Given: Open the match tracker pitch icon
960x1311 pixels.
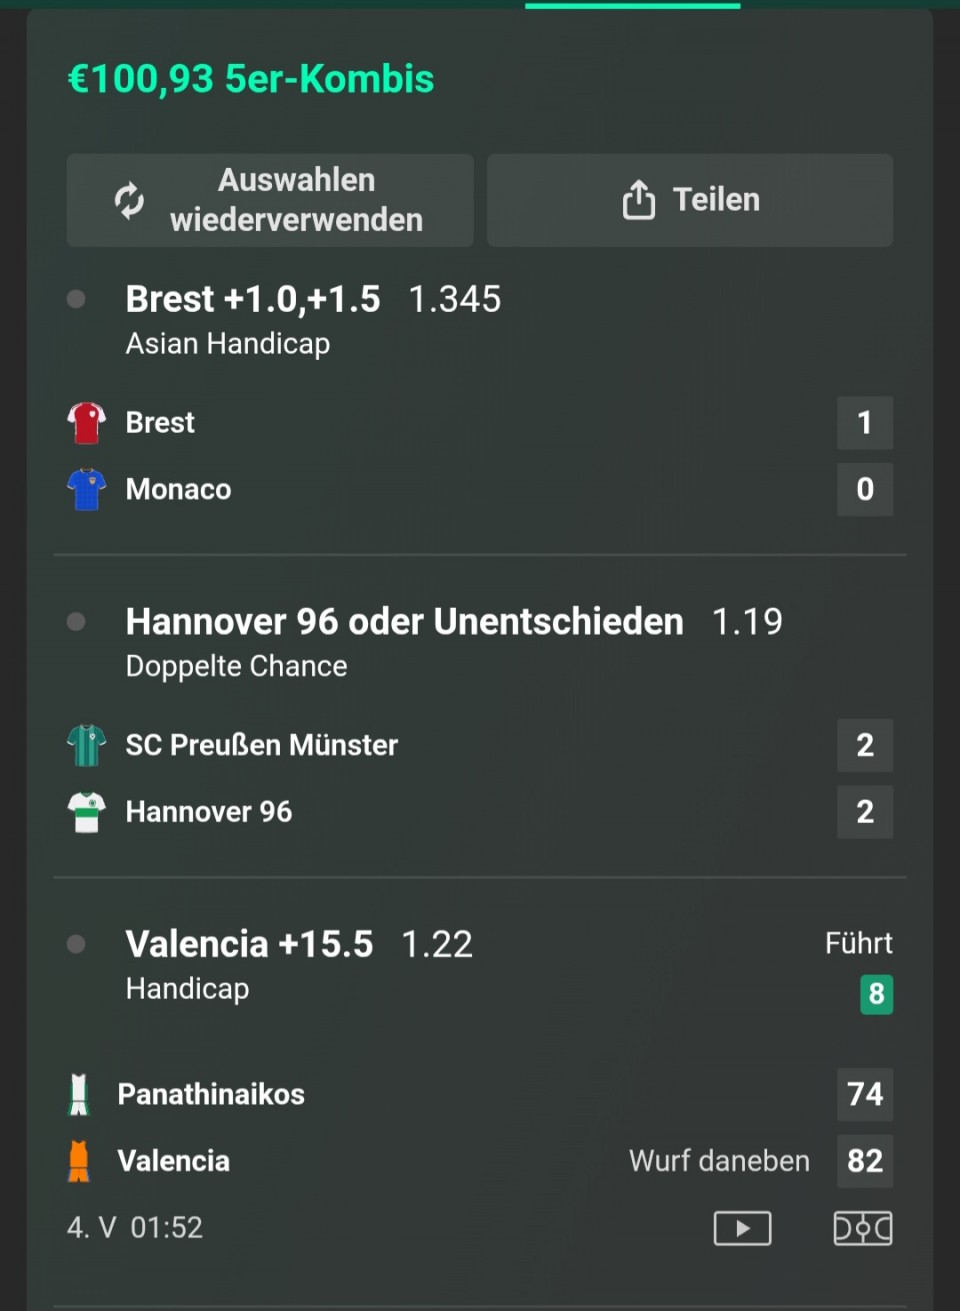Looking at the screenshot, I should (x=863, y=1228).
